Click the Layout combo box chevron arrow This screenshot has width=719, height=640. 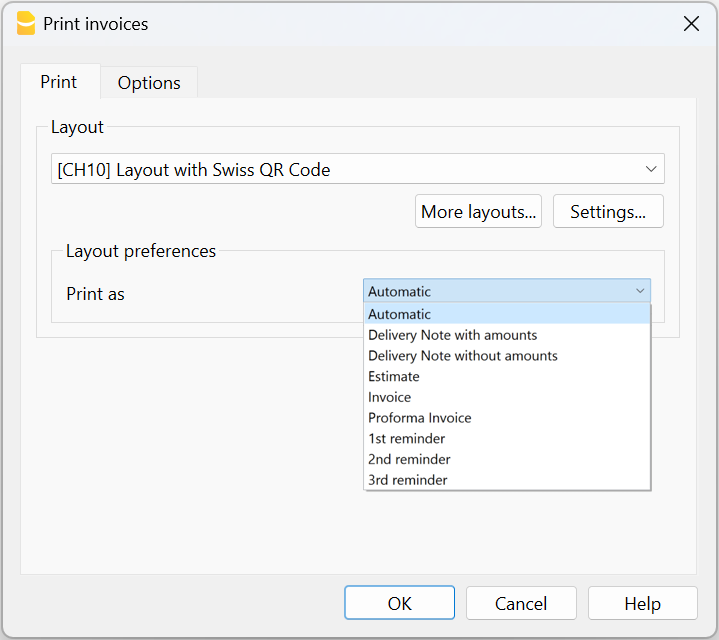pyautogui.click(x=651, y=169)
